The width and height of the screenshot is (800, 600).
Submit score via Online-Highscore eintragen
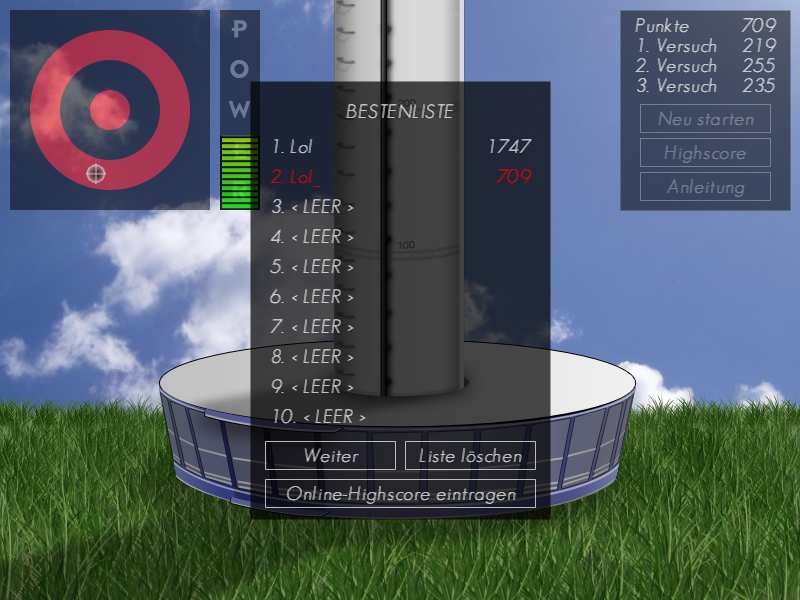click(x=400, y=494)
